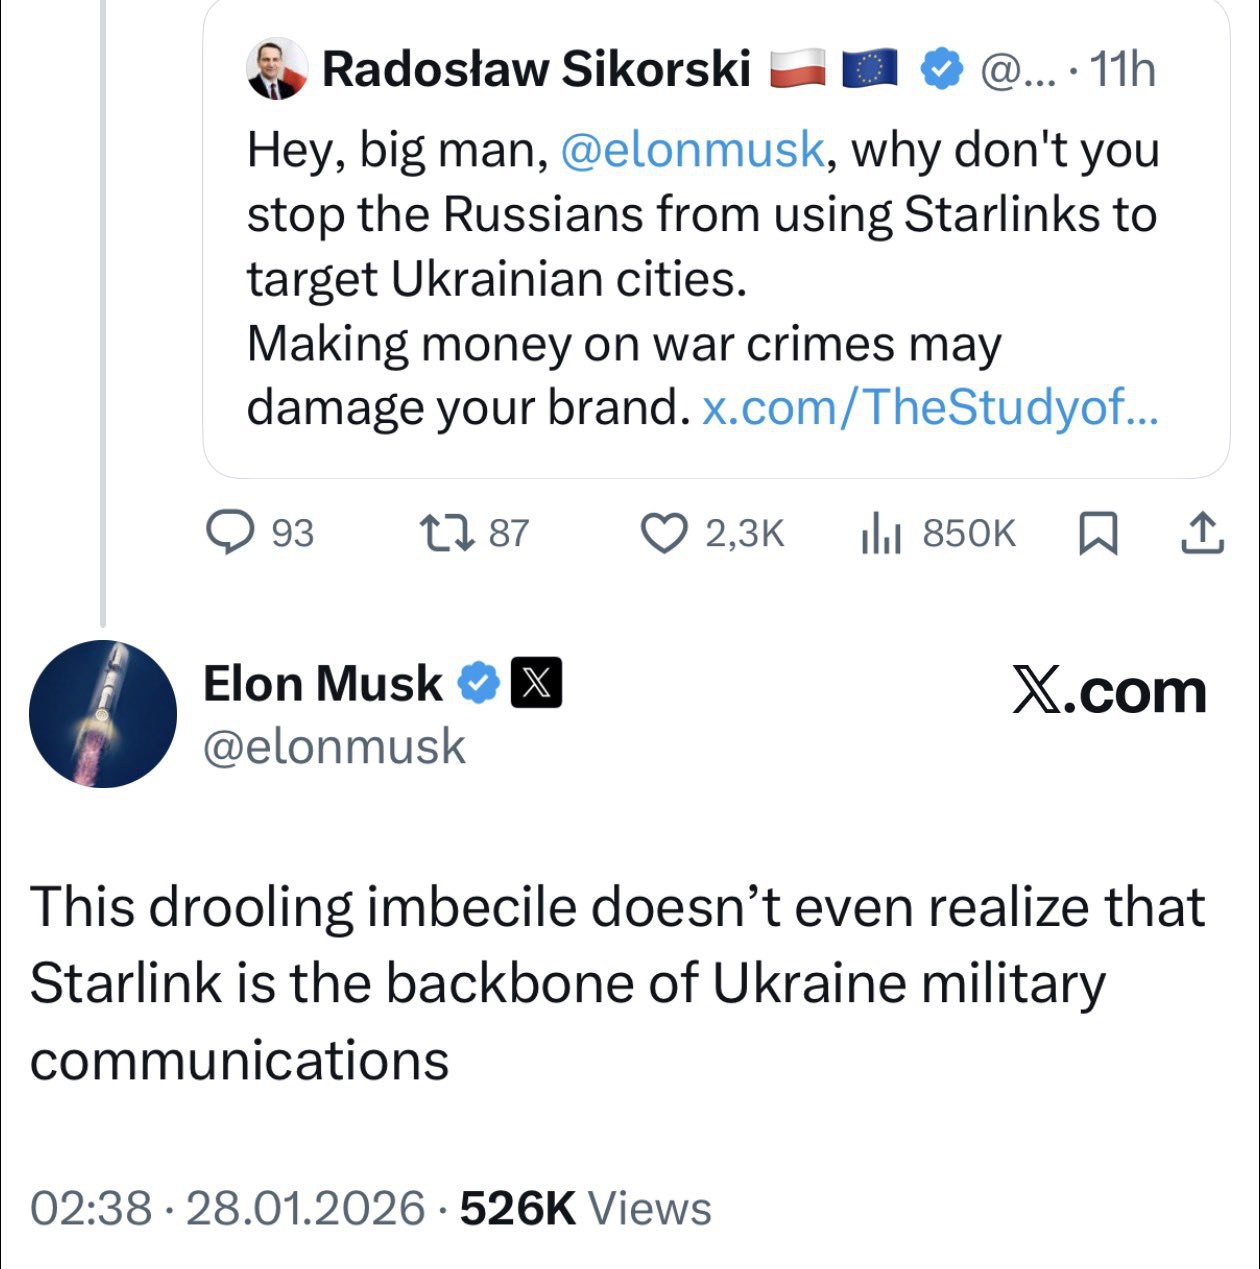Share the post via upload arrow icon
The width and height of the screenshot is (1260, 1269).
click(1202, 533)
